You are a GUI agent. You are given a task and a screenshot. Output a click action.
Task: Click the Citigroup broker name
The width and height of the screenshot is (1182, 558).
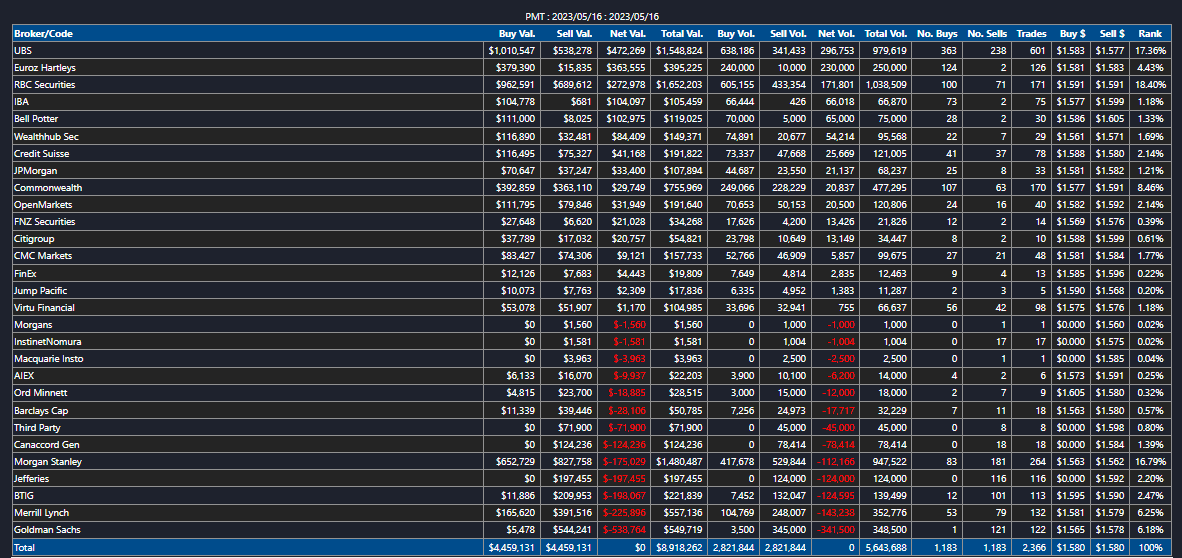(34, 239)
